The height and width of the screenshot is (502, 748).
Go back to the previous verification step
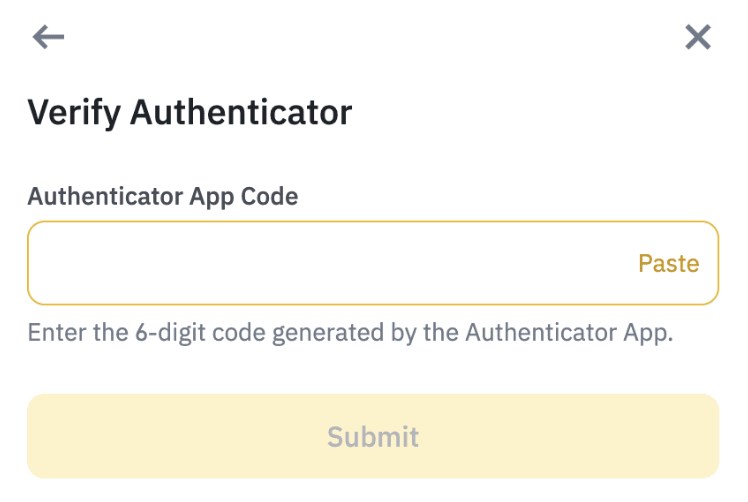[x=48, y=38]
